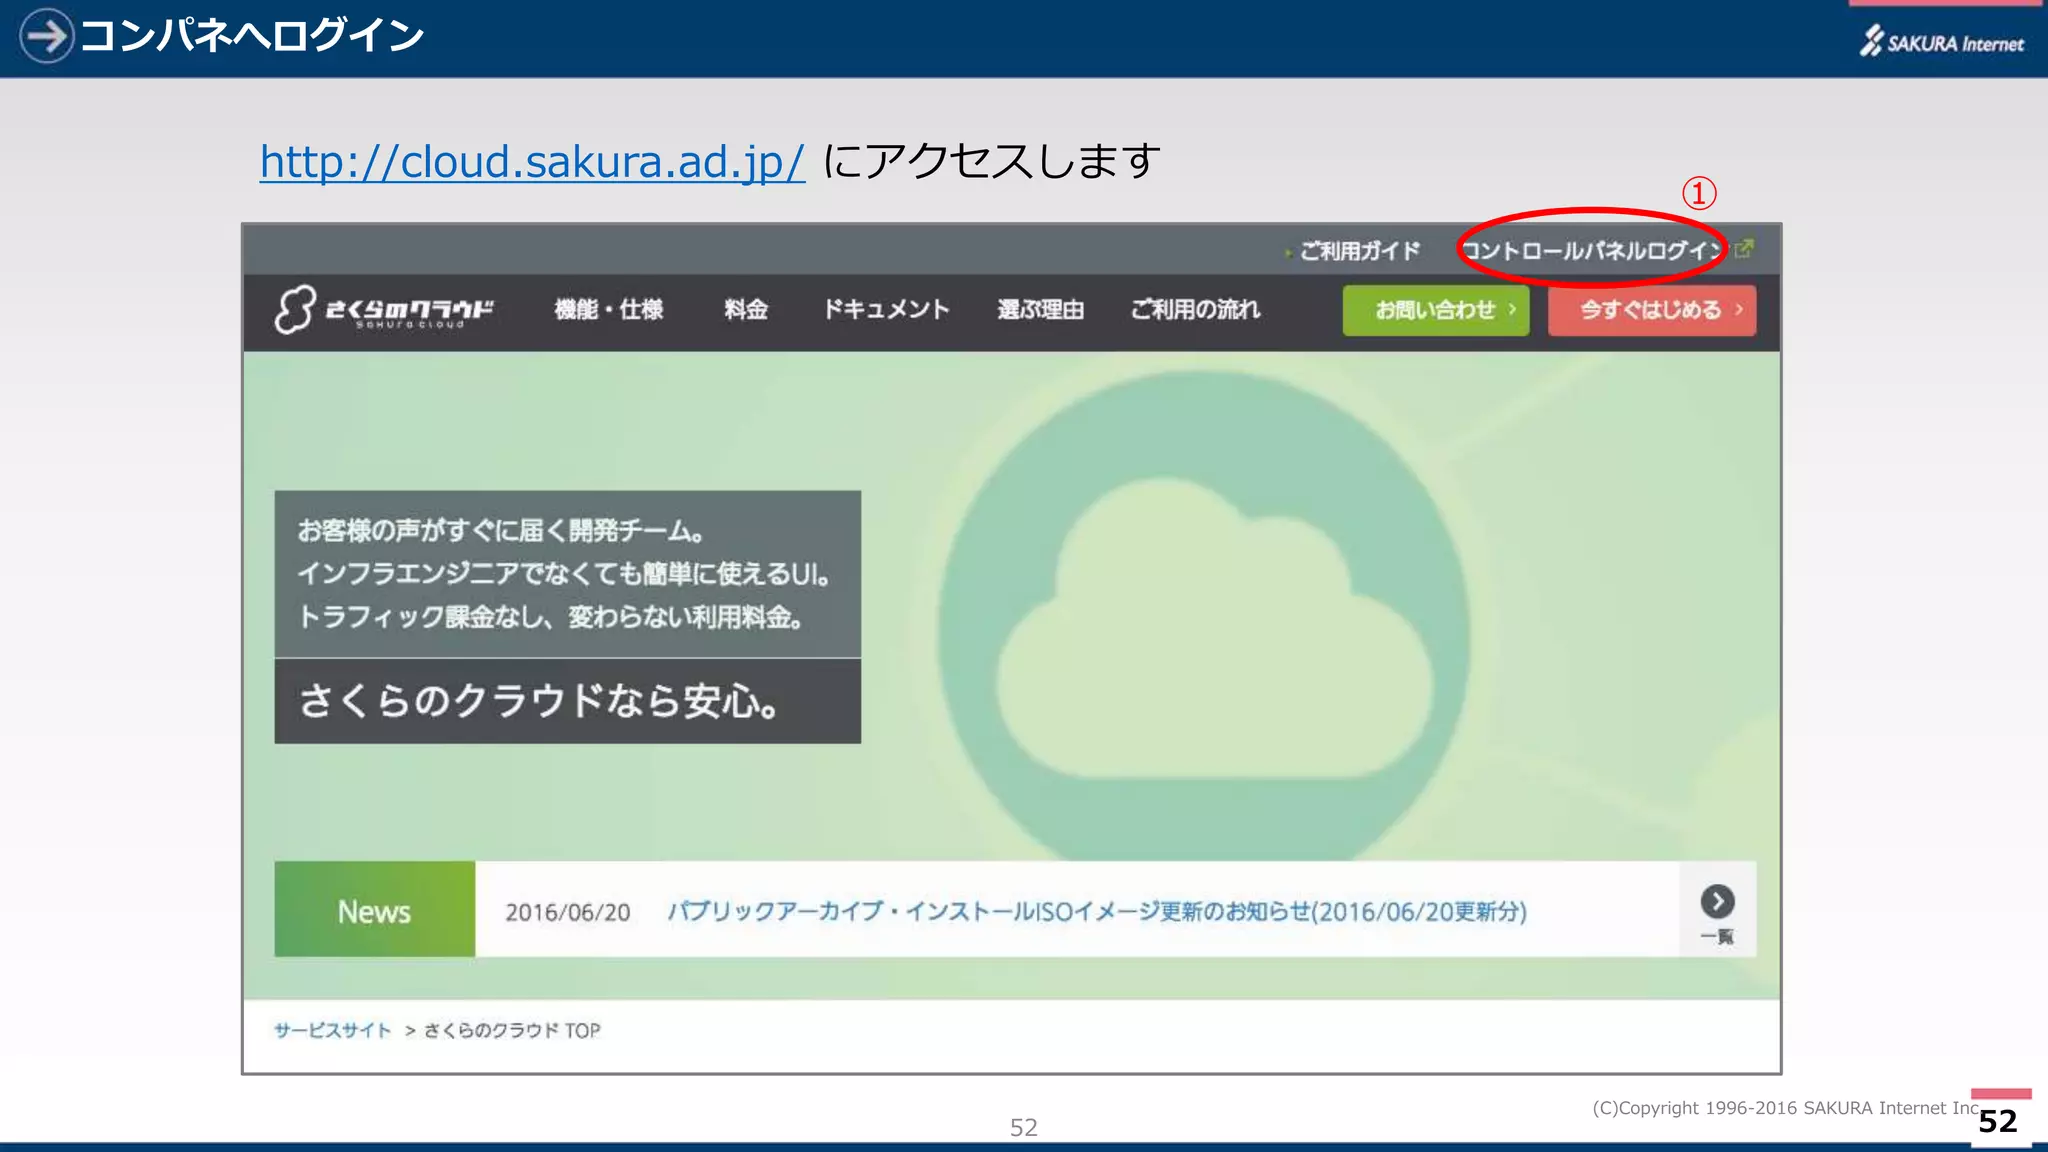Click the コントロールパネルログイン link
Screen dimensions: 2048x1152
pyautogui.click(x=1595, y=250)
